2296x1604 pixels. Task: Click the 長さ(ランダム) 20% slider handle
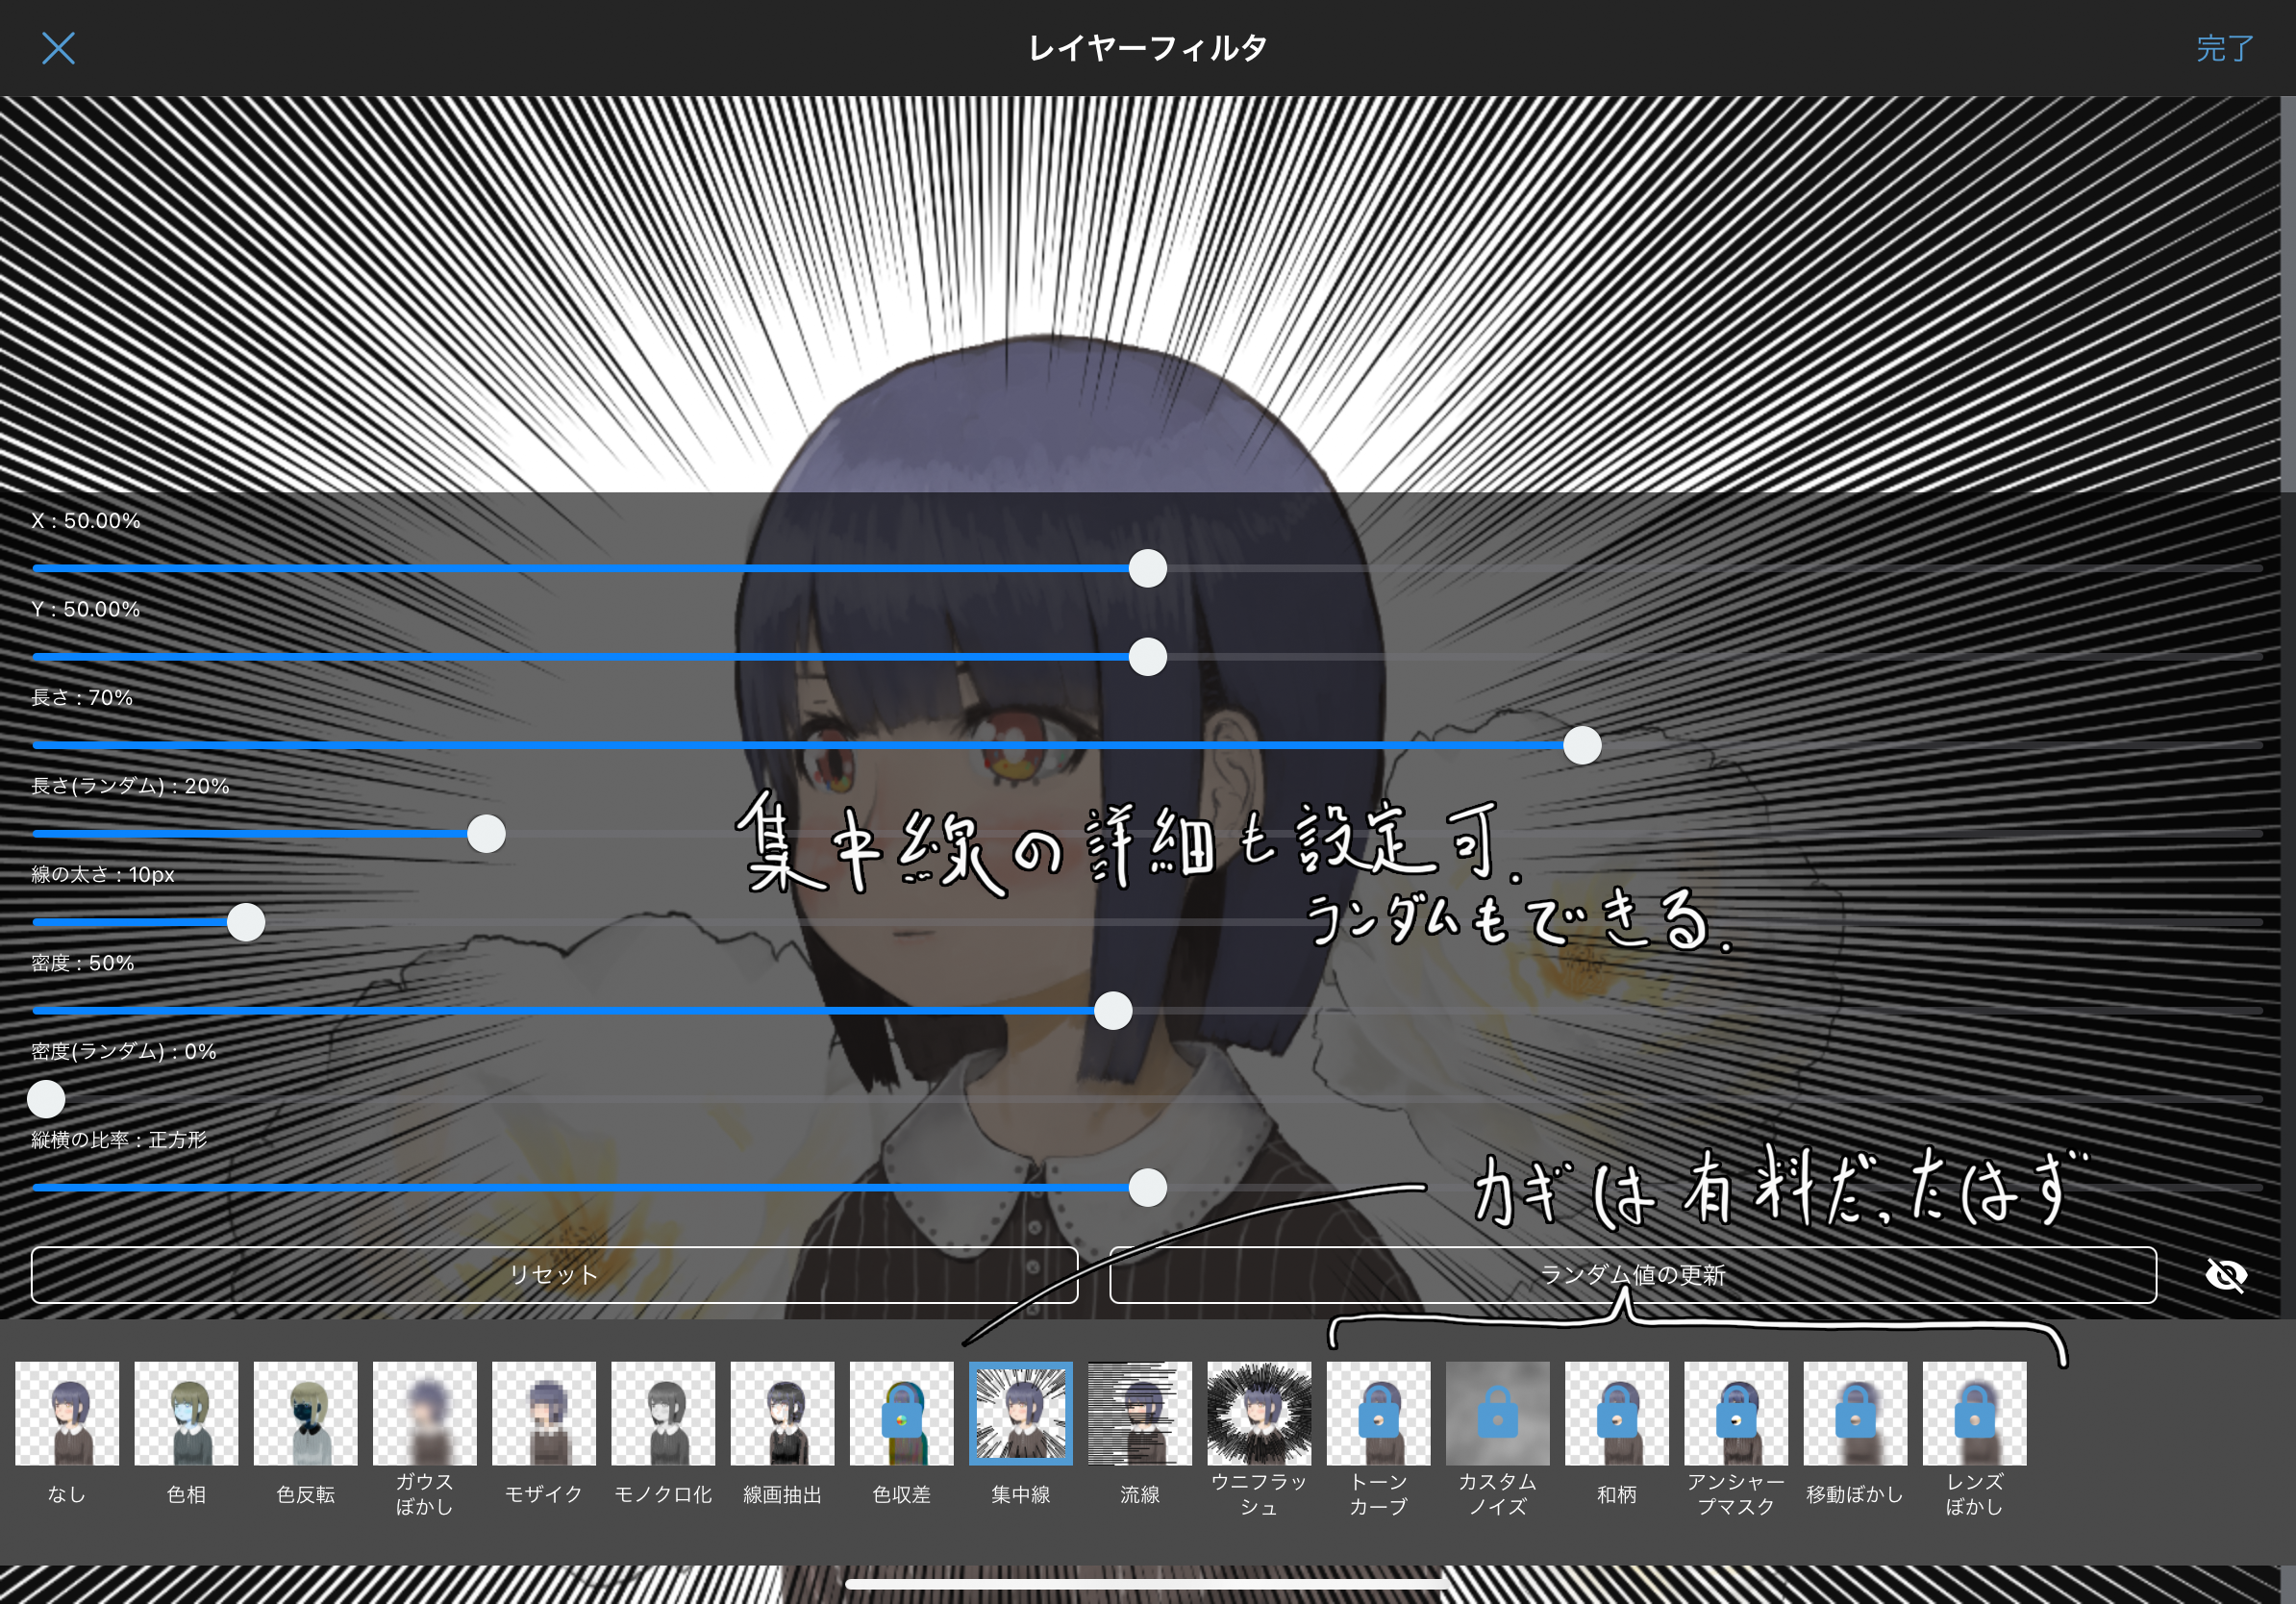486,833
